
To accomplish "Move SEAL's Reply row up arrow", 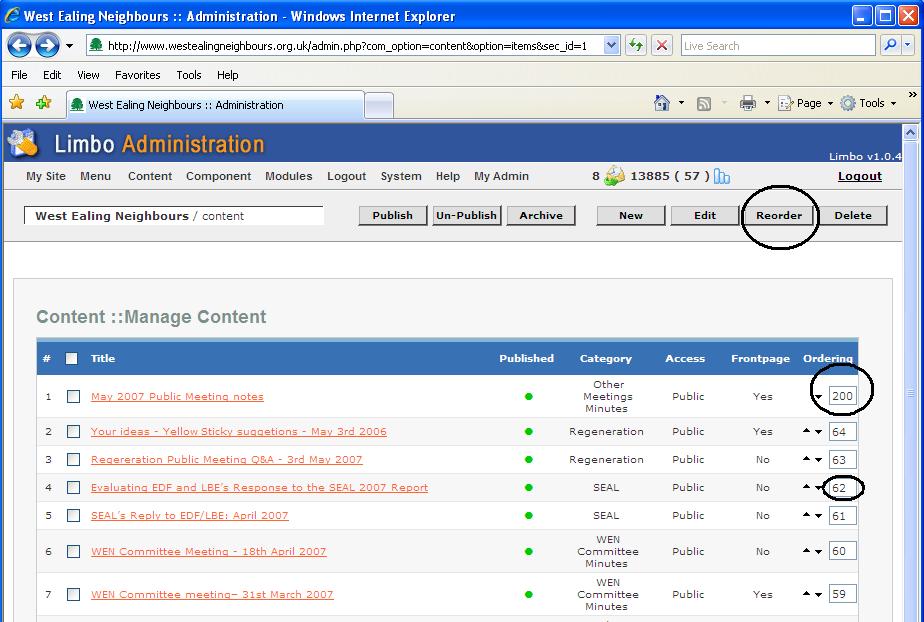I will tap(806, 514).
